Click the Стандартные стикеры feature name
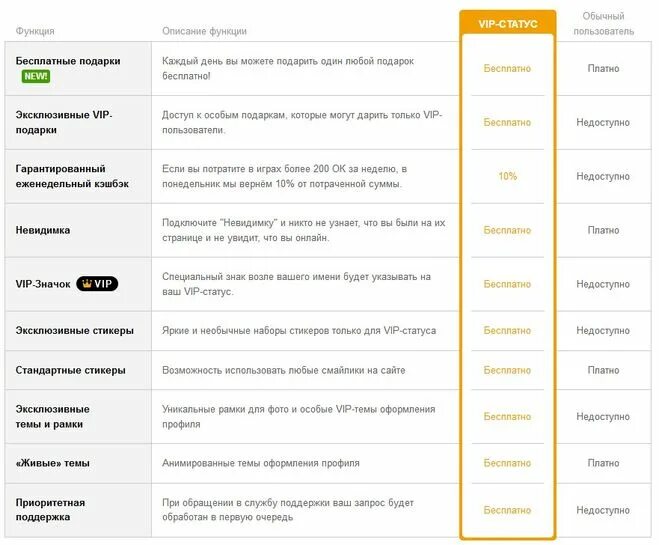Screen dimensions: 659x545 70,370
